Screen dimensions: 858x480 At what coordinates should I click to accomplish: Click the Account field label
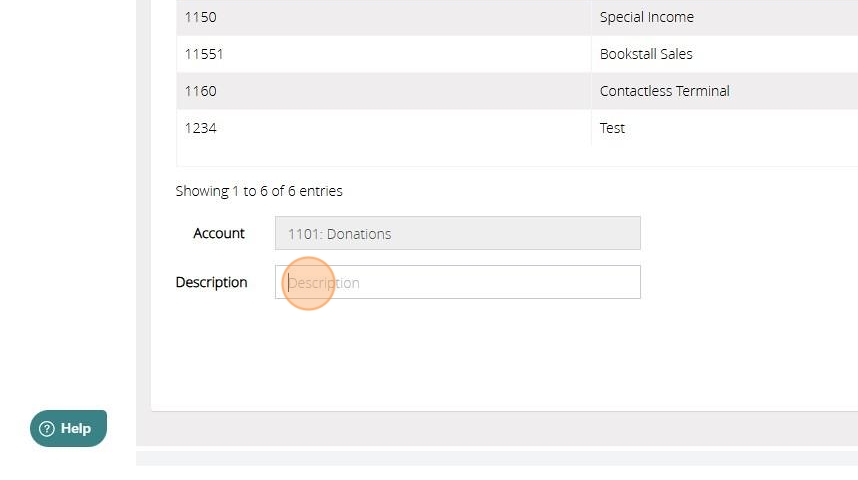click(219, 234)
